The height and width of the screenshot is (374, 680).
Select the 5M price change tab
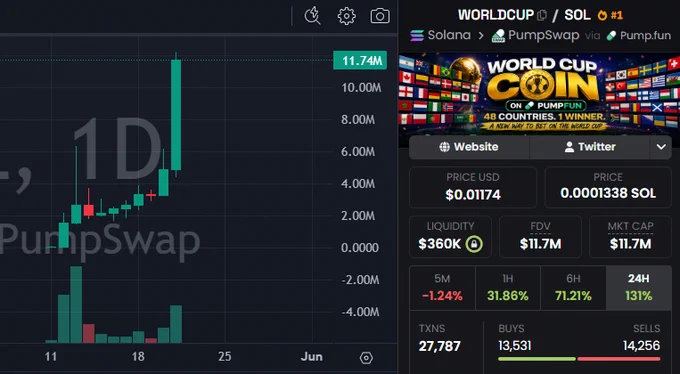(442, 288)
